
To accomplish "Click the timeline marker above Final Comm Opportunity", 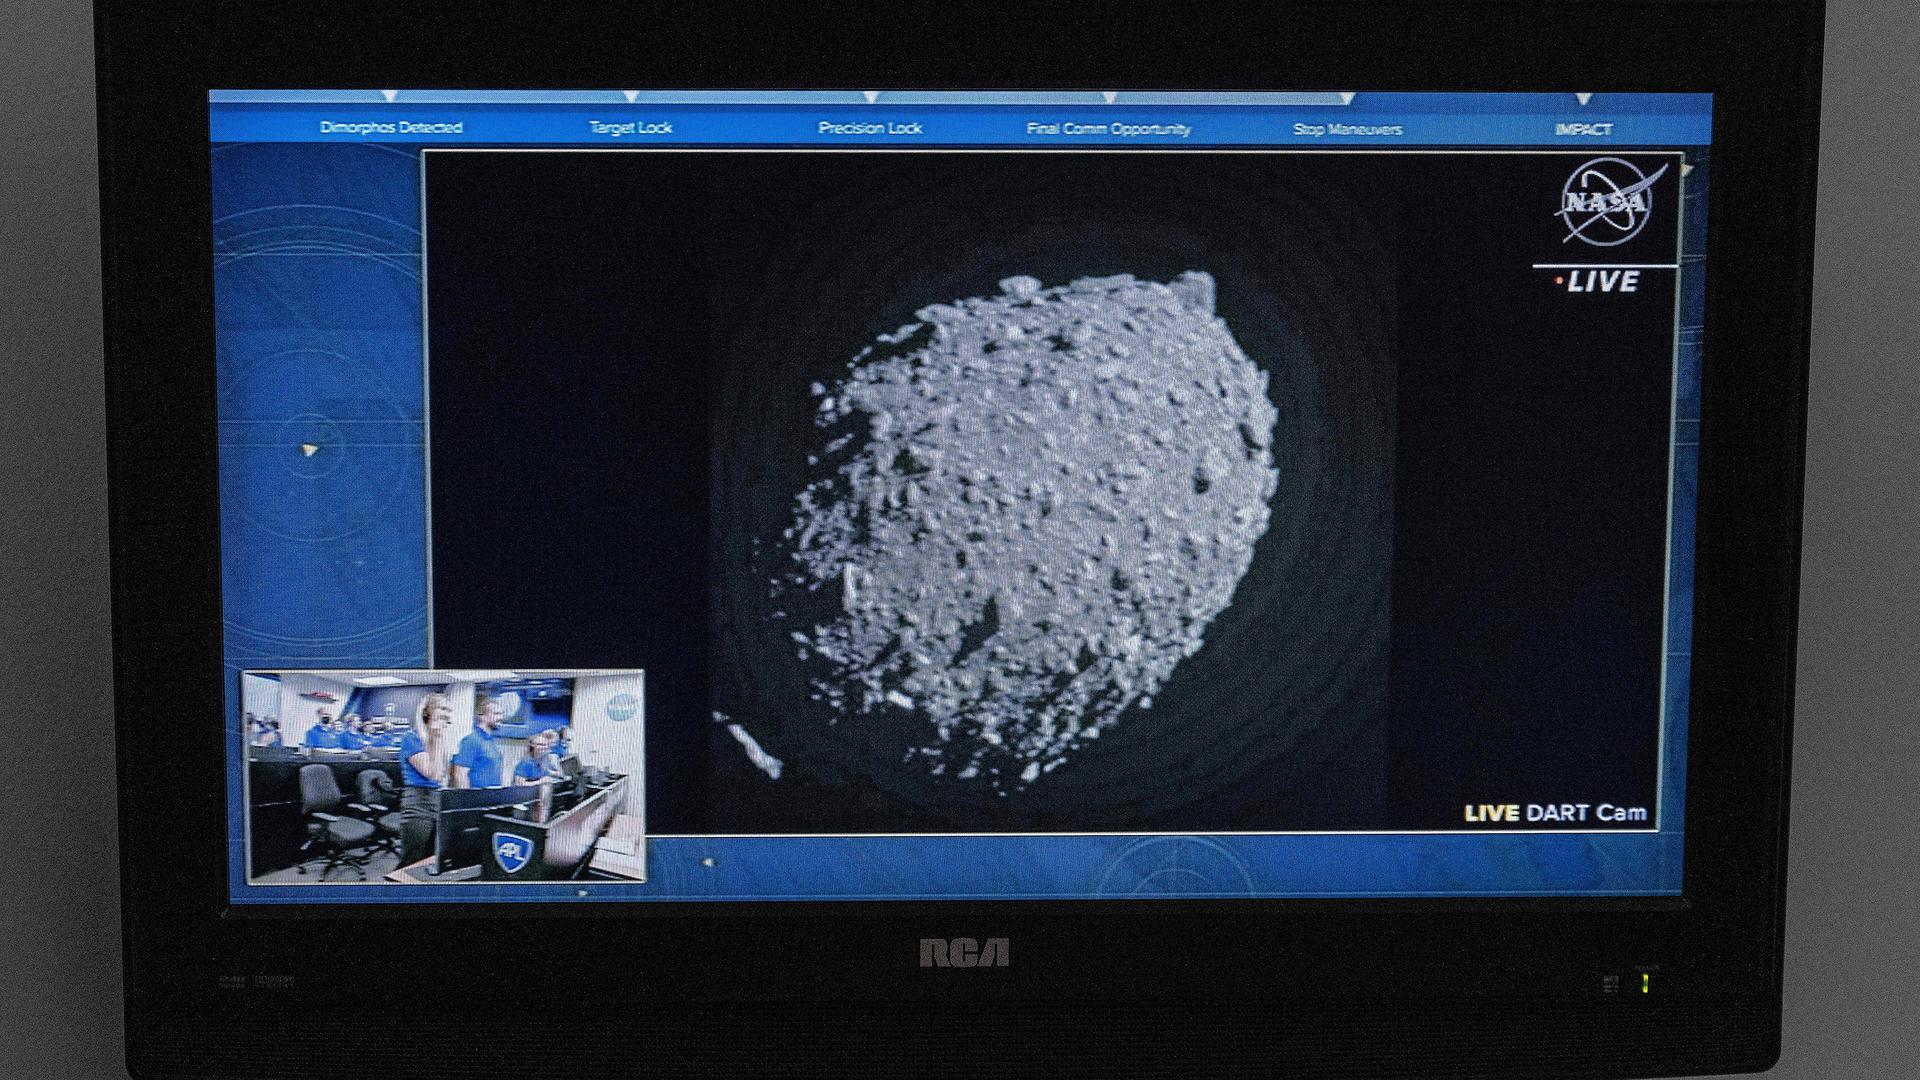I will [x=1109, y=98].
